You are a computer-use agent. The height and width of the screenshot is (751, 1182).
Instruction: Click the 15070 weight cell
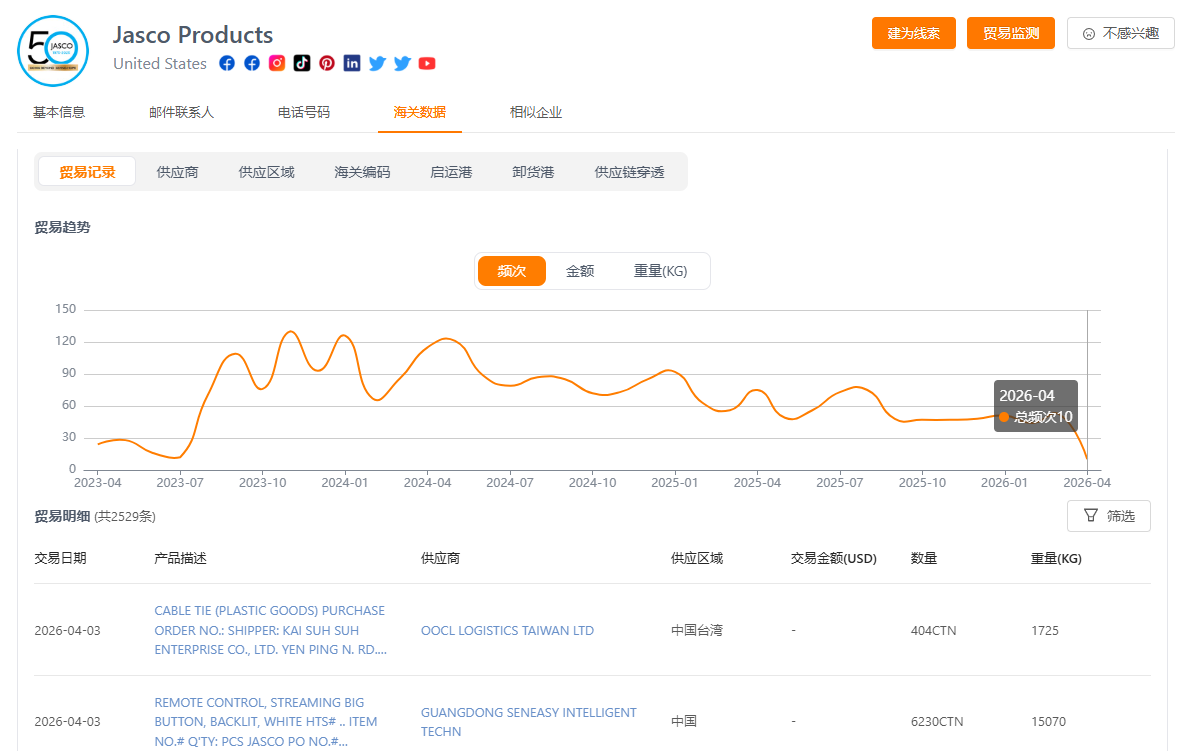tap(1049, 722)
